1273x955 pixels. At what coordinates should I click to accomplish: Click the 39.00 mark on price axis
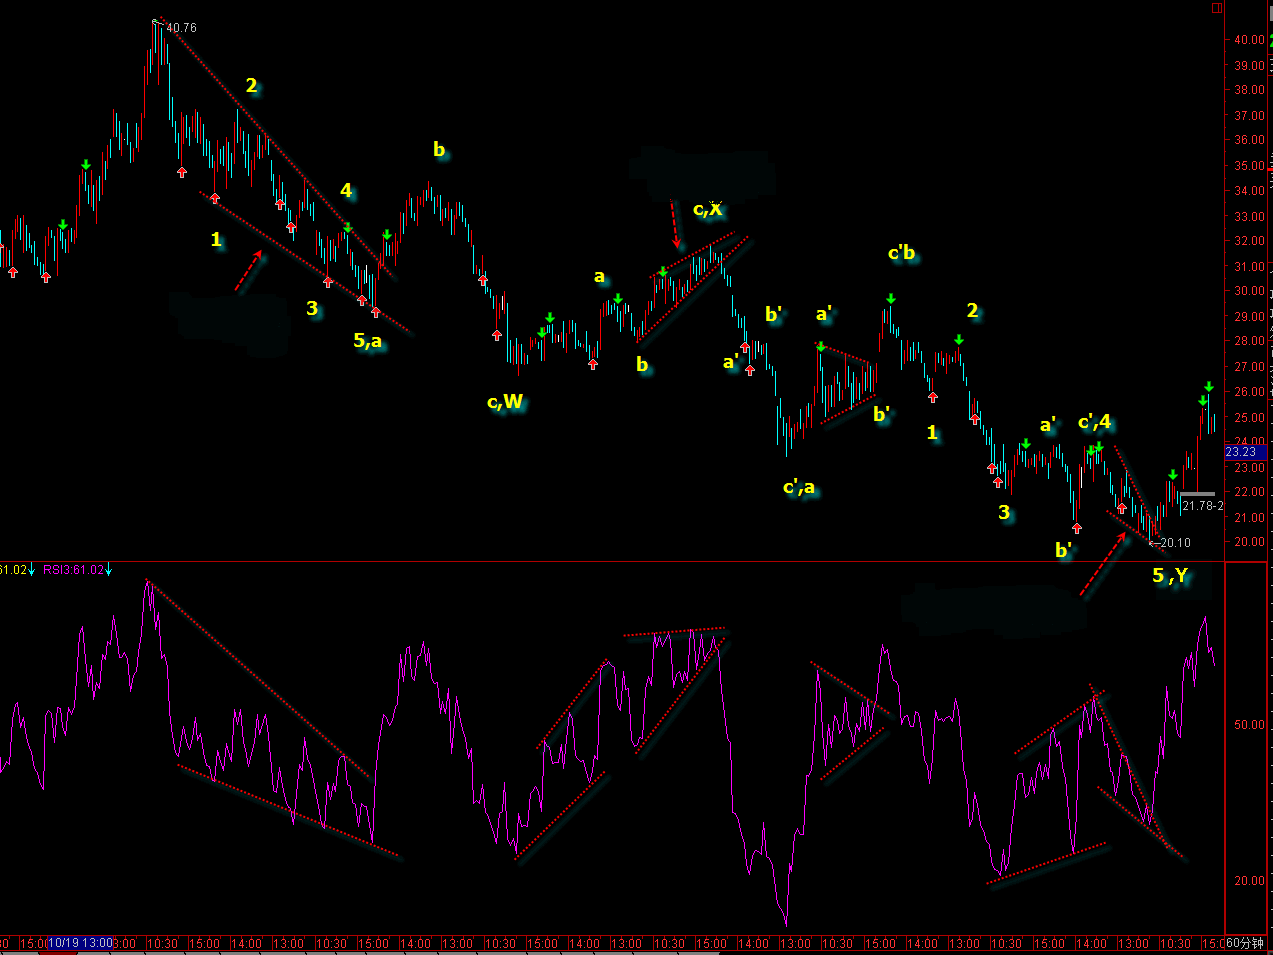pos(1249,65)
